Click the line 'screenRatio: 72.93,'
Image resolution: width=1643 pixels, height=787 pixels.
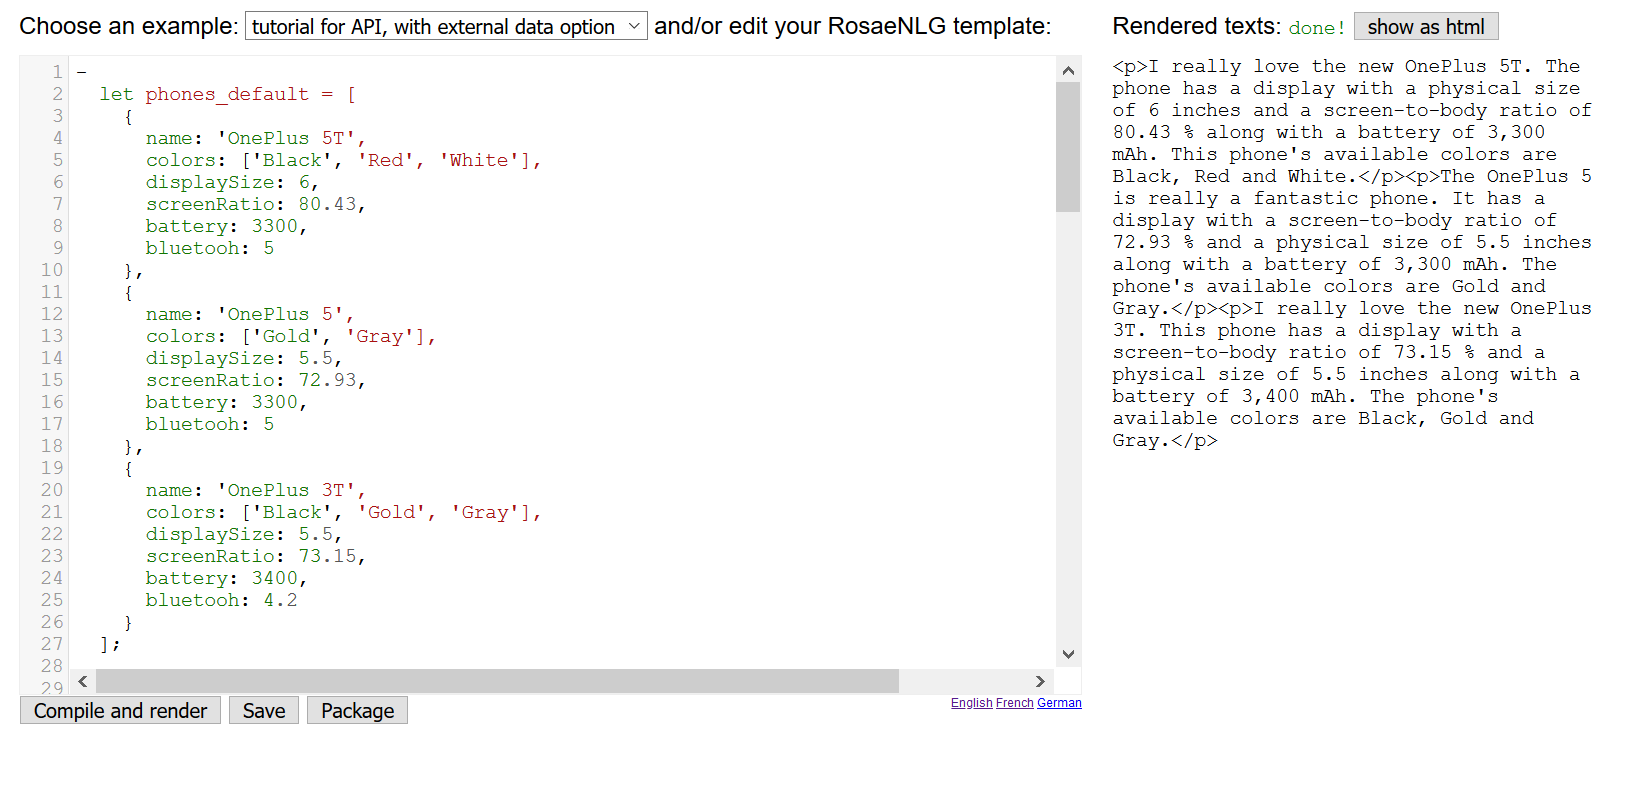[256, 380]
